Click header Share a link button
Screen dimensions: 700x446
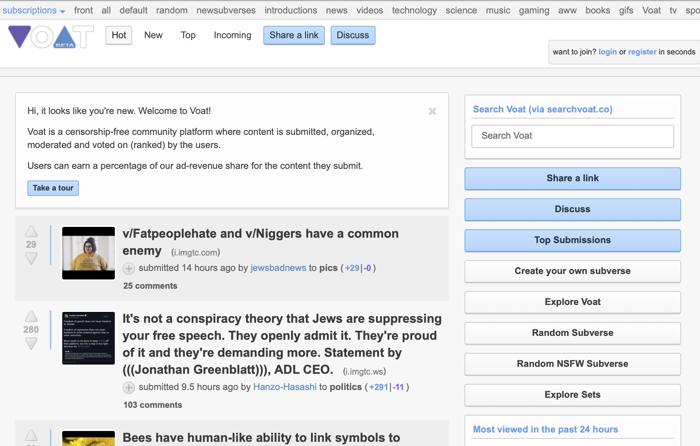tap(294, 35)
